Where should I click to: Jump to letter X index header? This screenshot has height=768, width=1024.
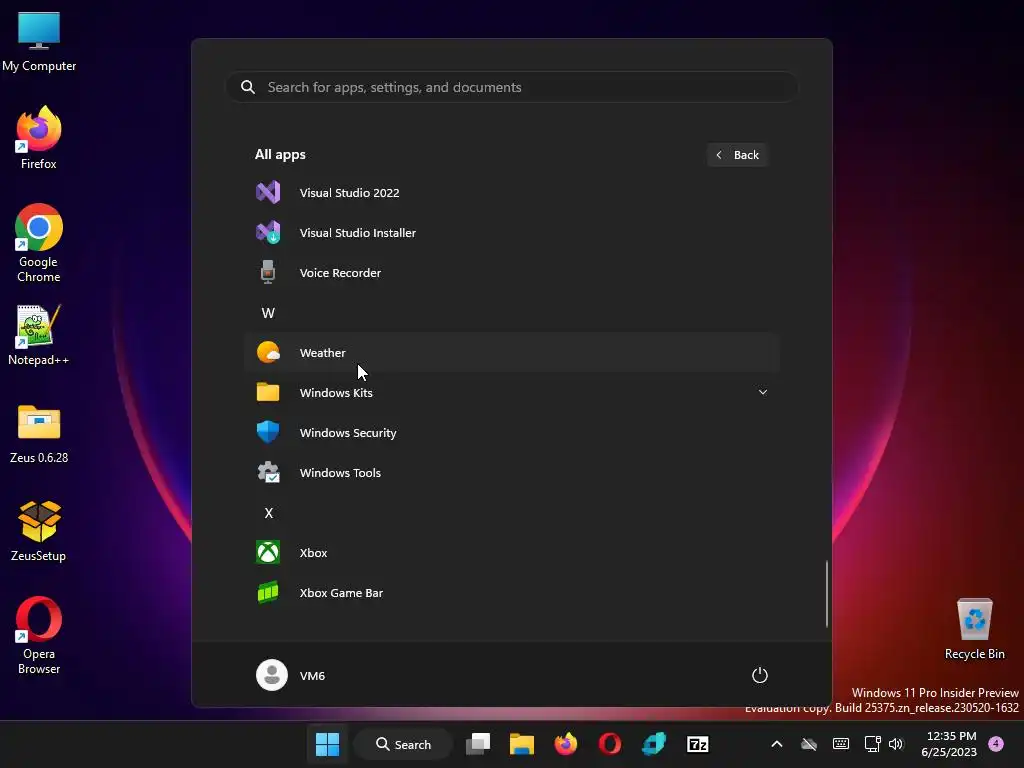pos(268,513)
